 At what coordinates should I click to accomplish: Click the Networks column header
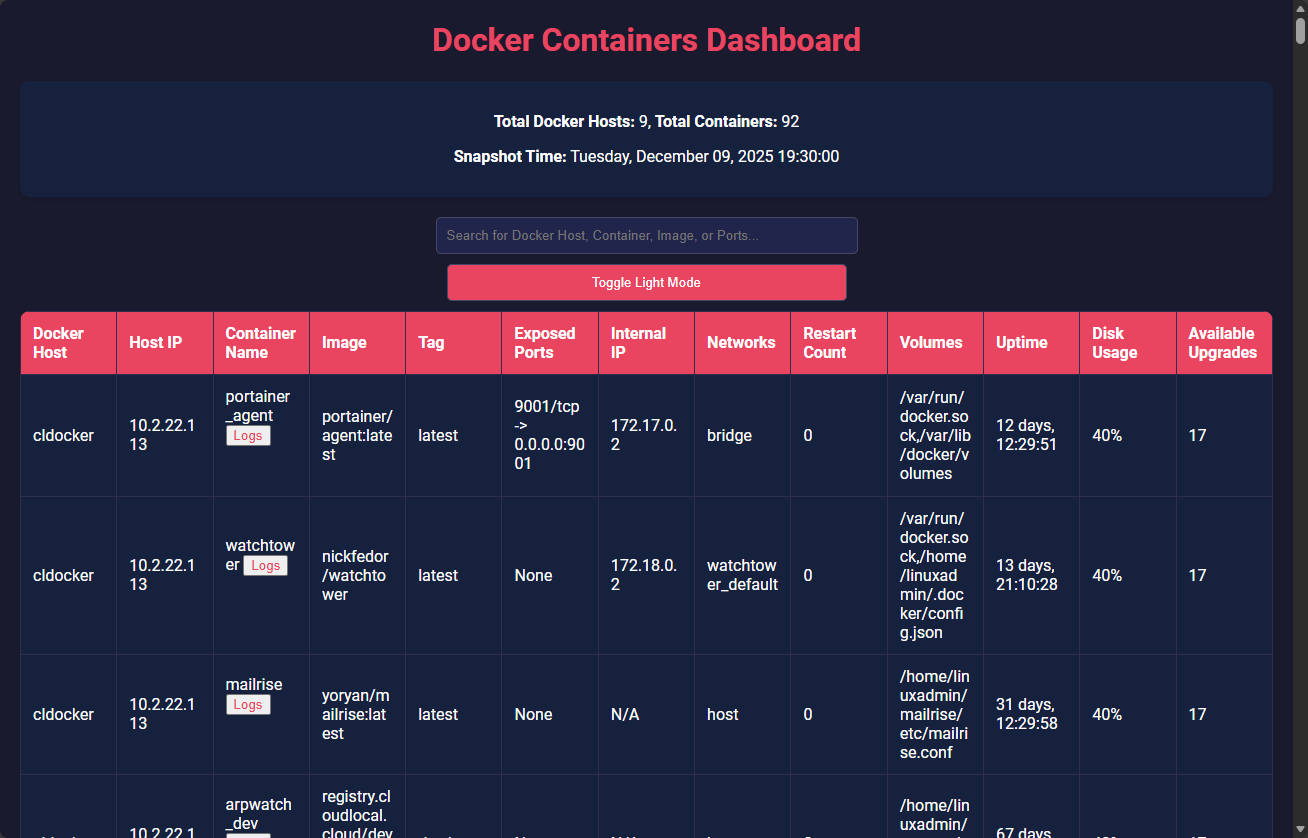pyautogui.click(x=741, y=342)
